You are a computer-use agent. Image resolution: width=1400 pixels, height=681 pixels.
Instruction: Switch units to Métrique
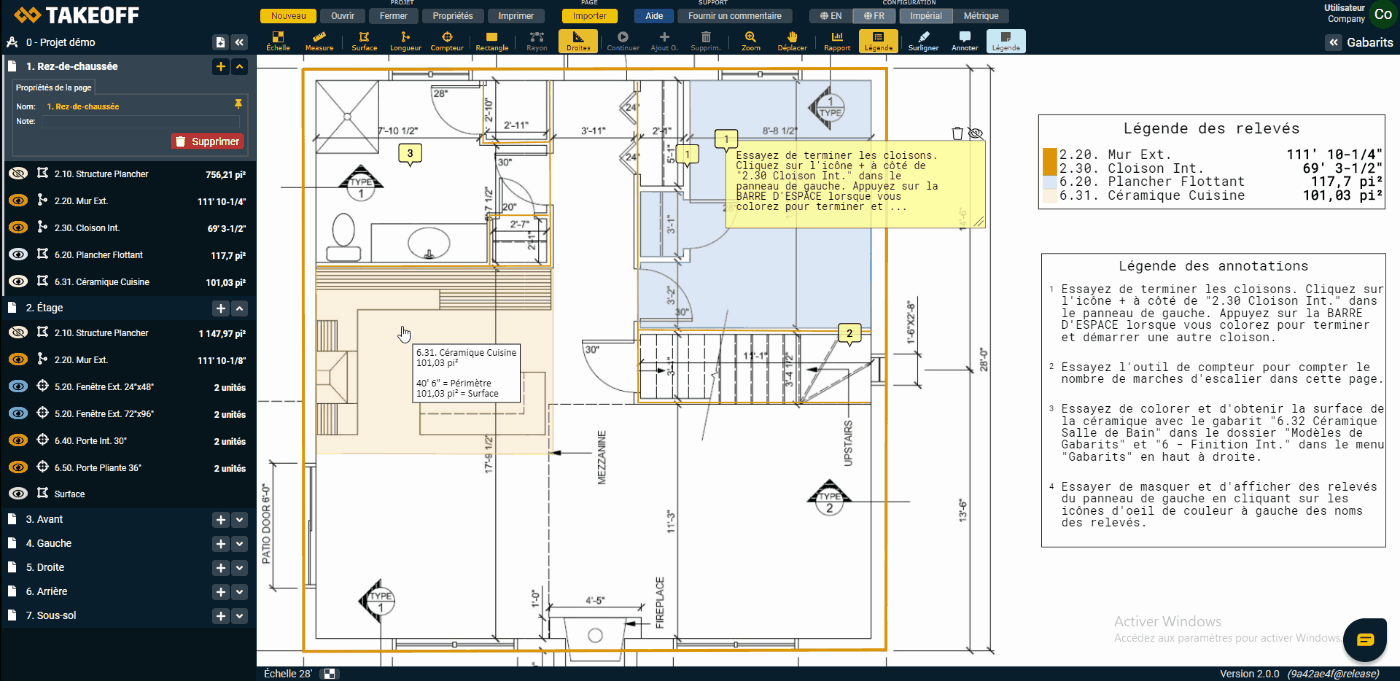pyautogui.click(x=980, y=16)
